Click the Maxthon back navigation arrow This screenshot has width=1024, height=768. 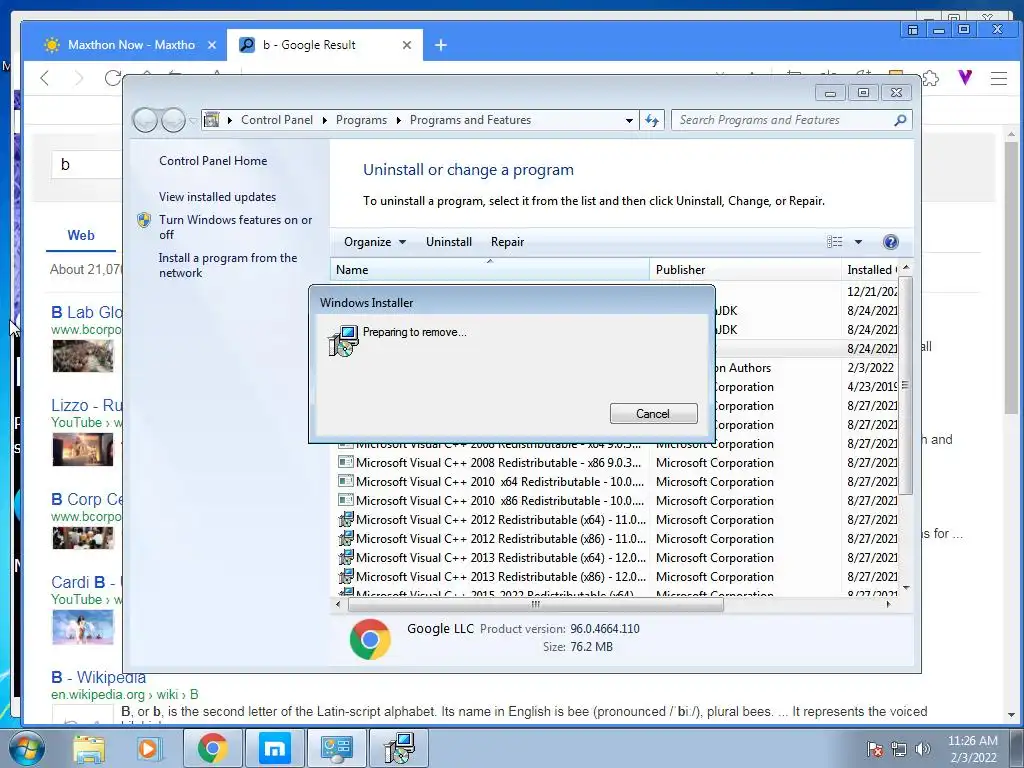point(44,78)
